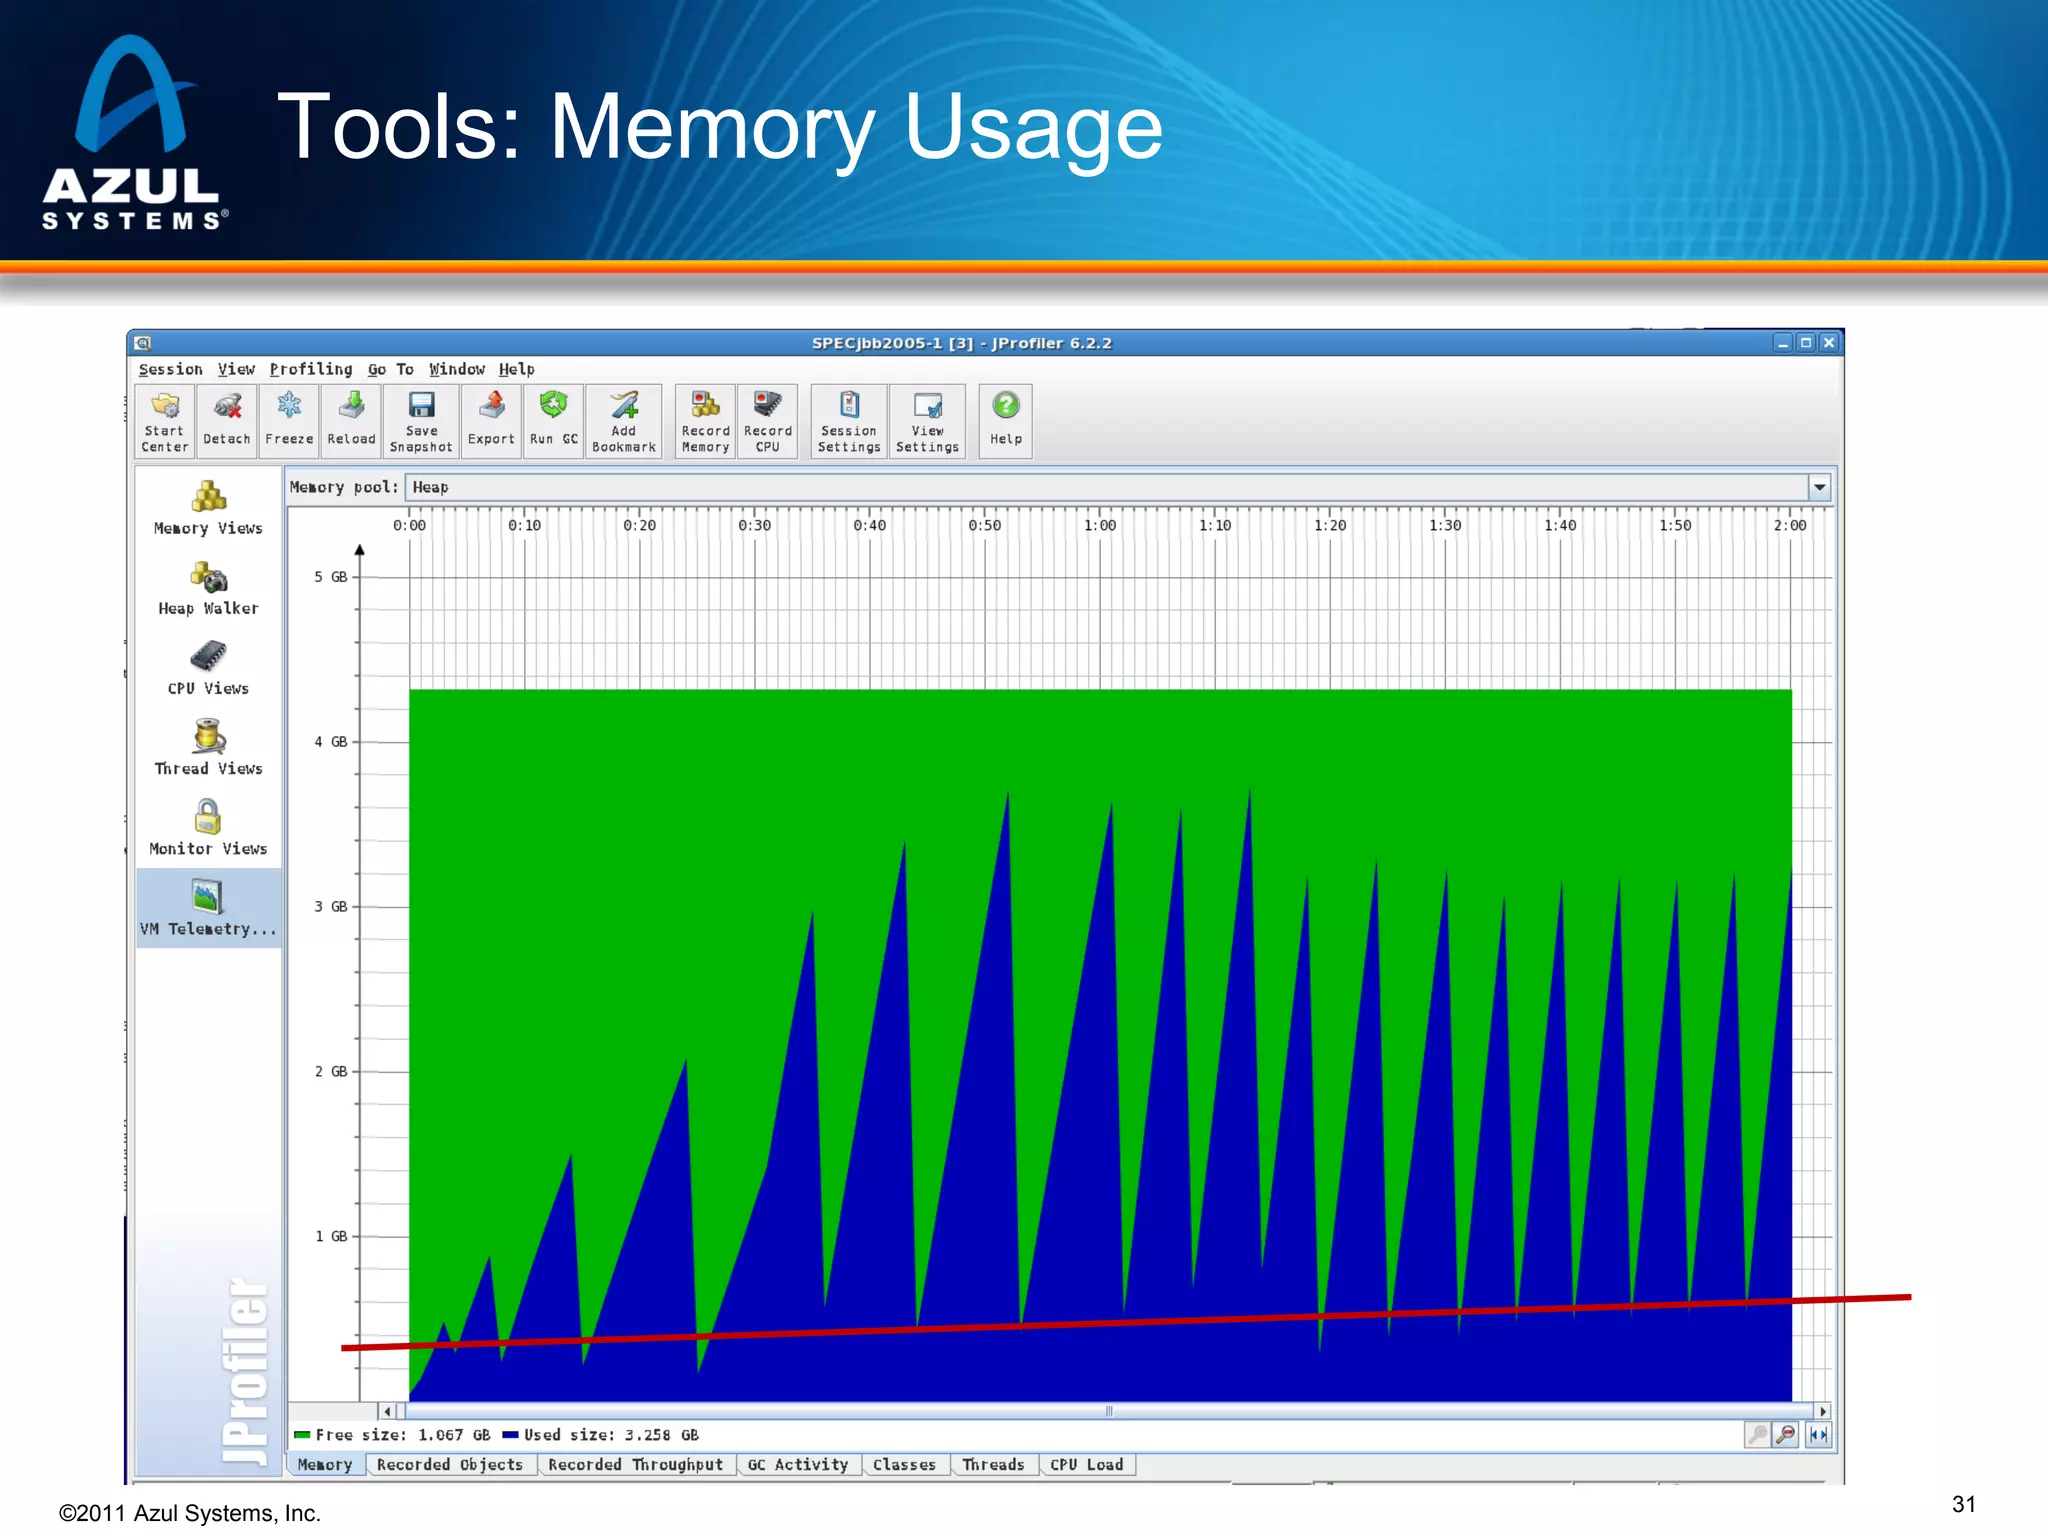Click the zoom out magnifier icon
Screen dimensions: 2048x1536
(x=1787, y=1435)
